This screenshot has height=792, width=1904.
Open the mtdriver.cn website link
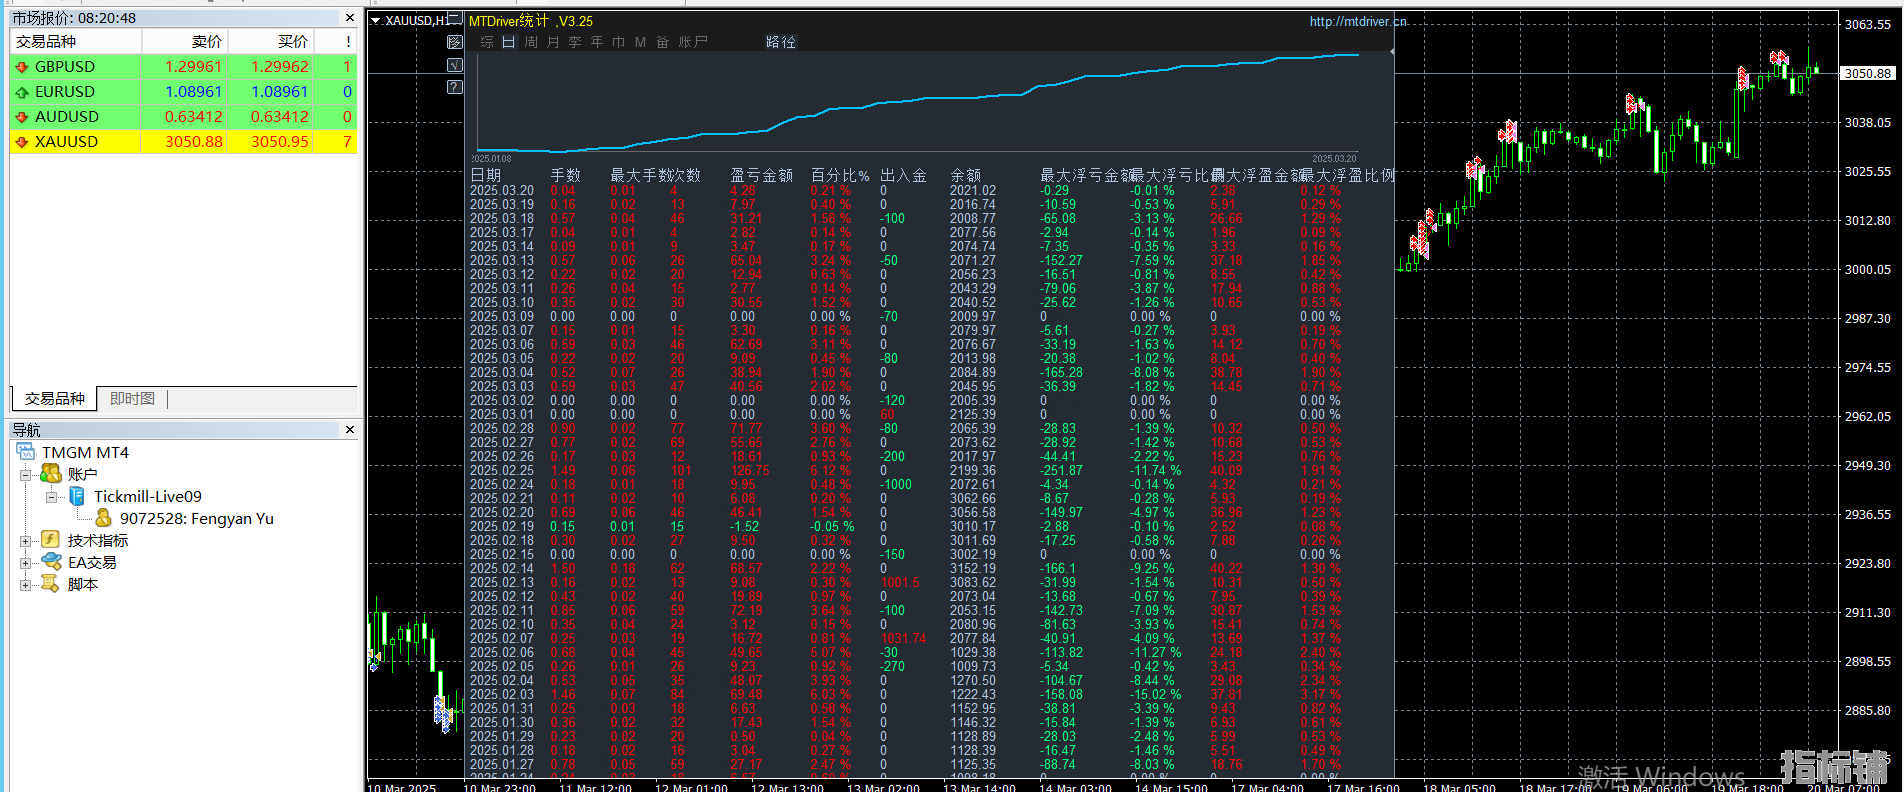coord(1357,21)
